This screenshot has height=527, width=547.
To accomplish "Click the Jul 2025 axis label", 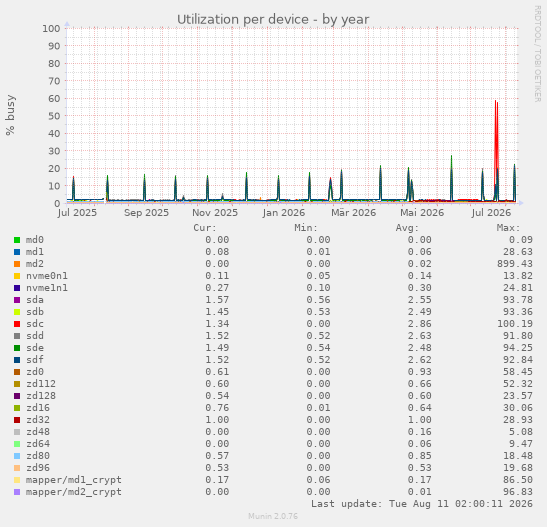I will pyautogui.click(x=77, y=213).
